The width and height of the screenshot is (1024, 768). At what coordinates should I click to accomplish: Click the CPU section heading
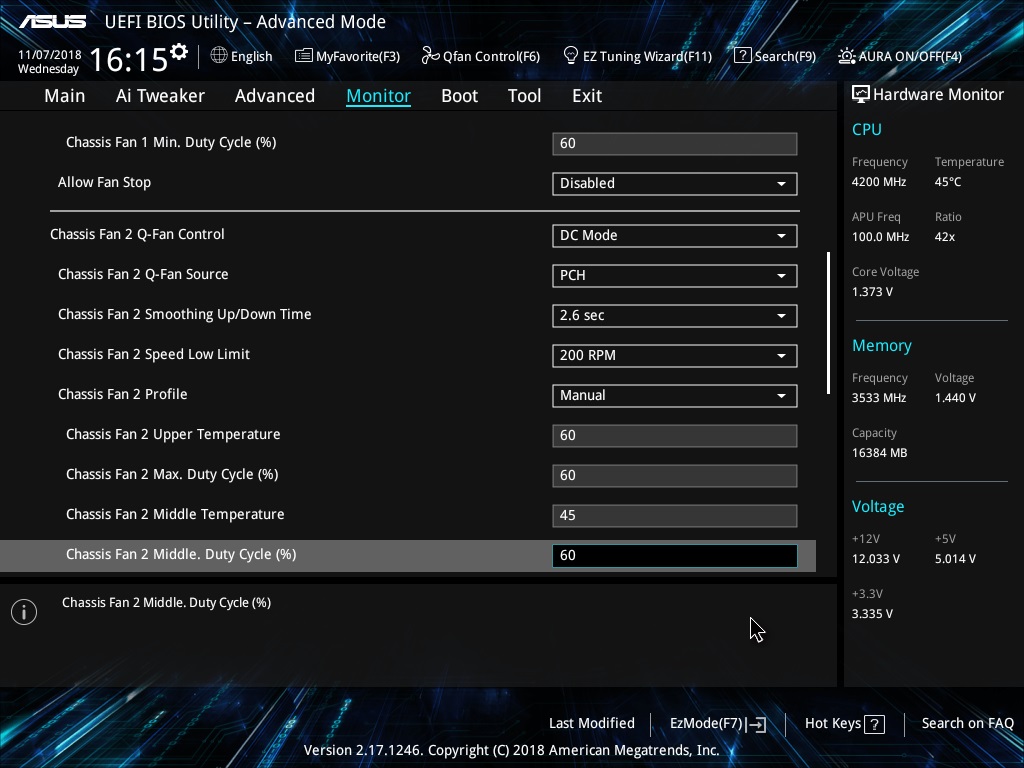tap(867, 129)
